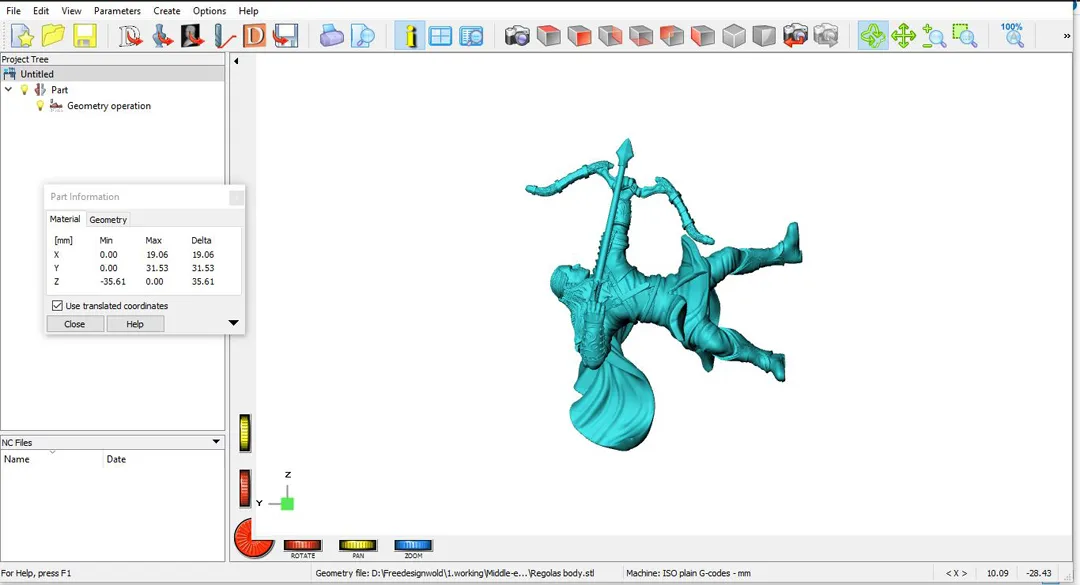1080x585 pixels.
Task: Click the Close button in Part Information
Action: pos(74,324)
